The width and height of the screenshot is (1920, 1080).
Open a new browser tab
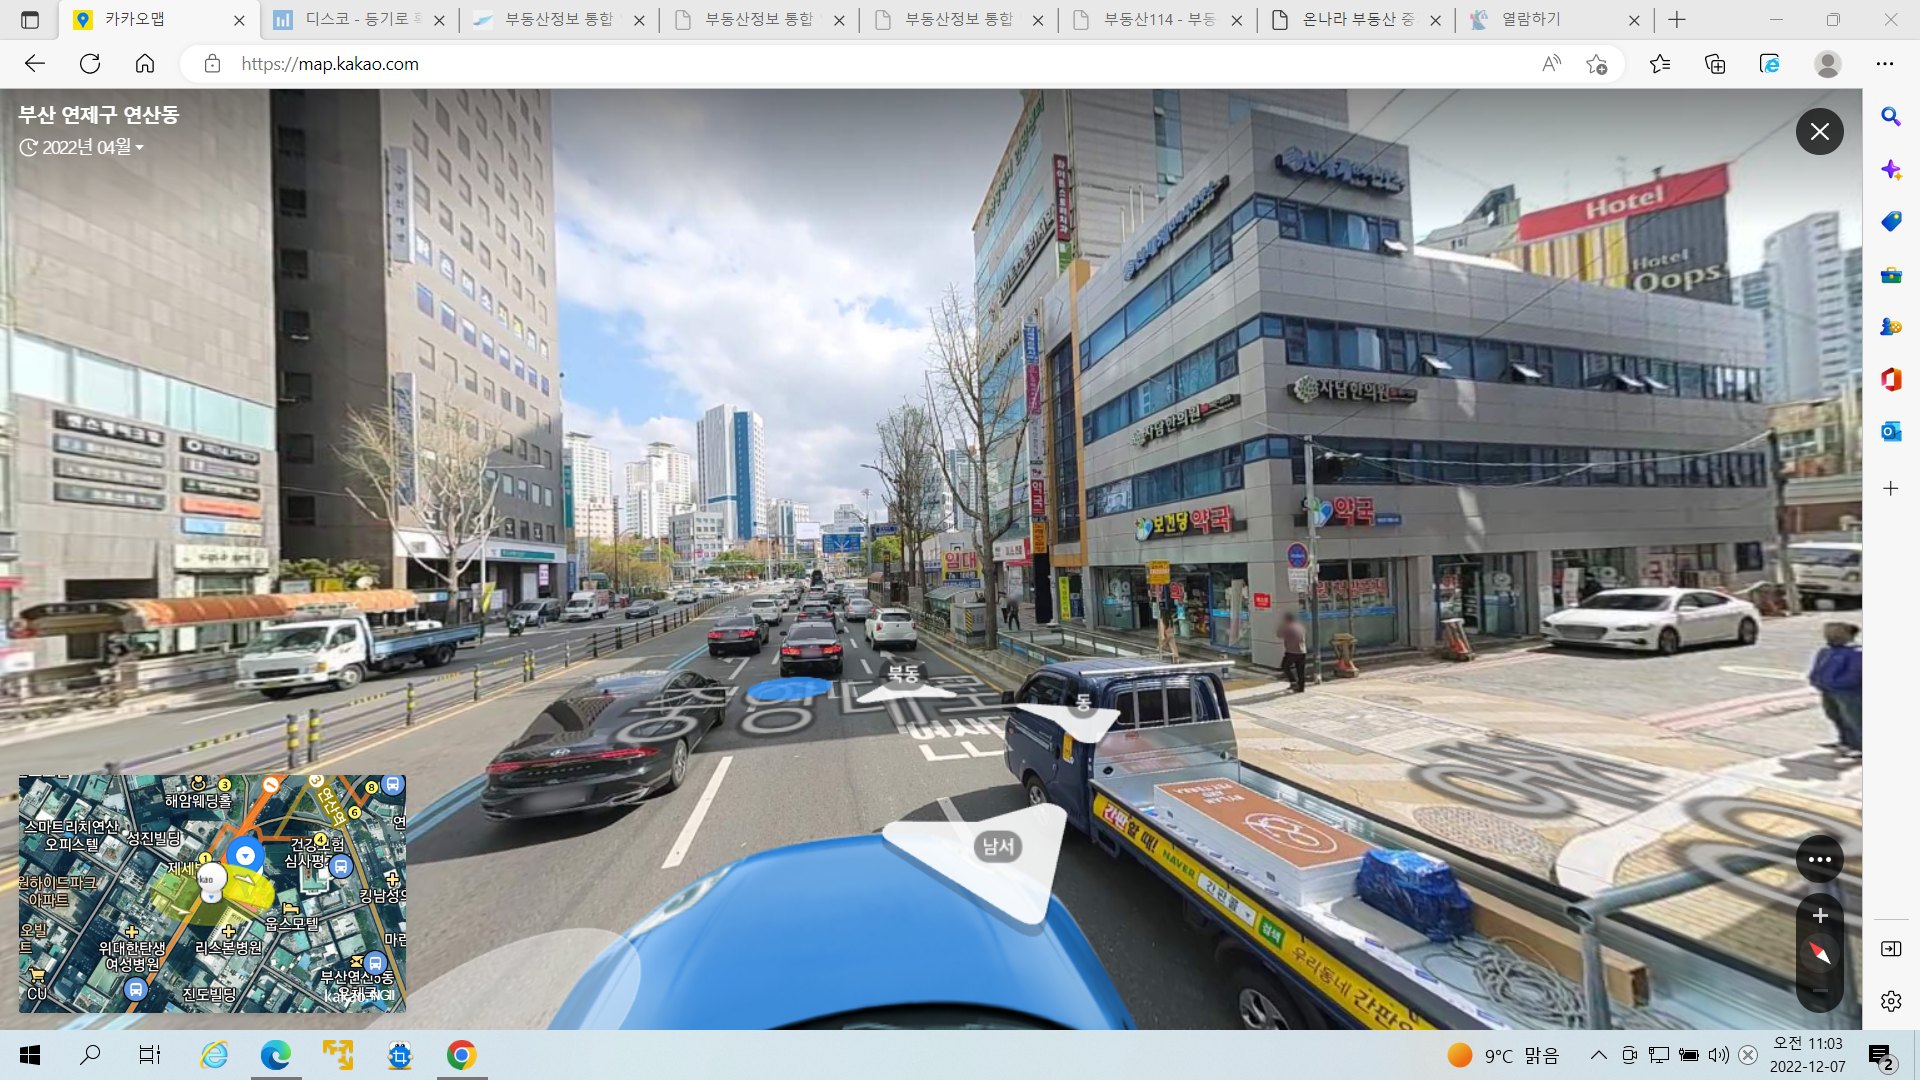tap(1677, 20)
